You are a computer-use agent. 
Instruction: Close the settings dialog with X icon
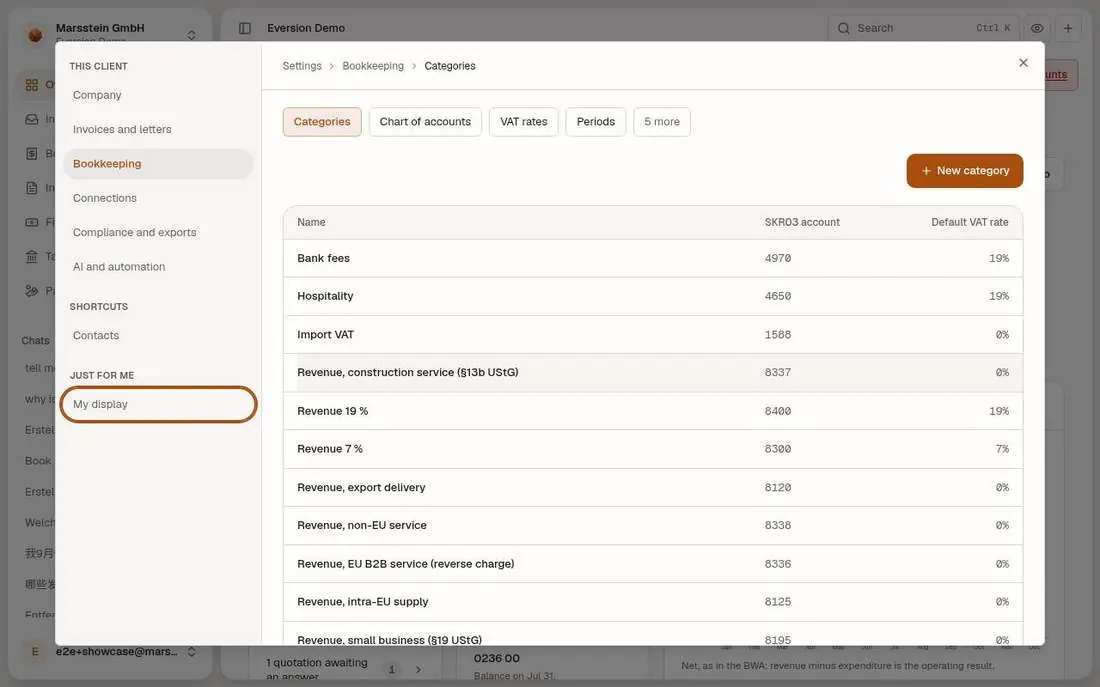pos(1023,63)
